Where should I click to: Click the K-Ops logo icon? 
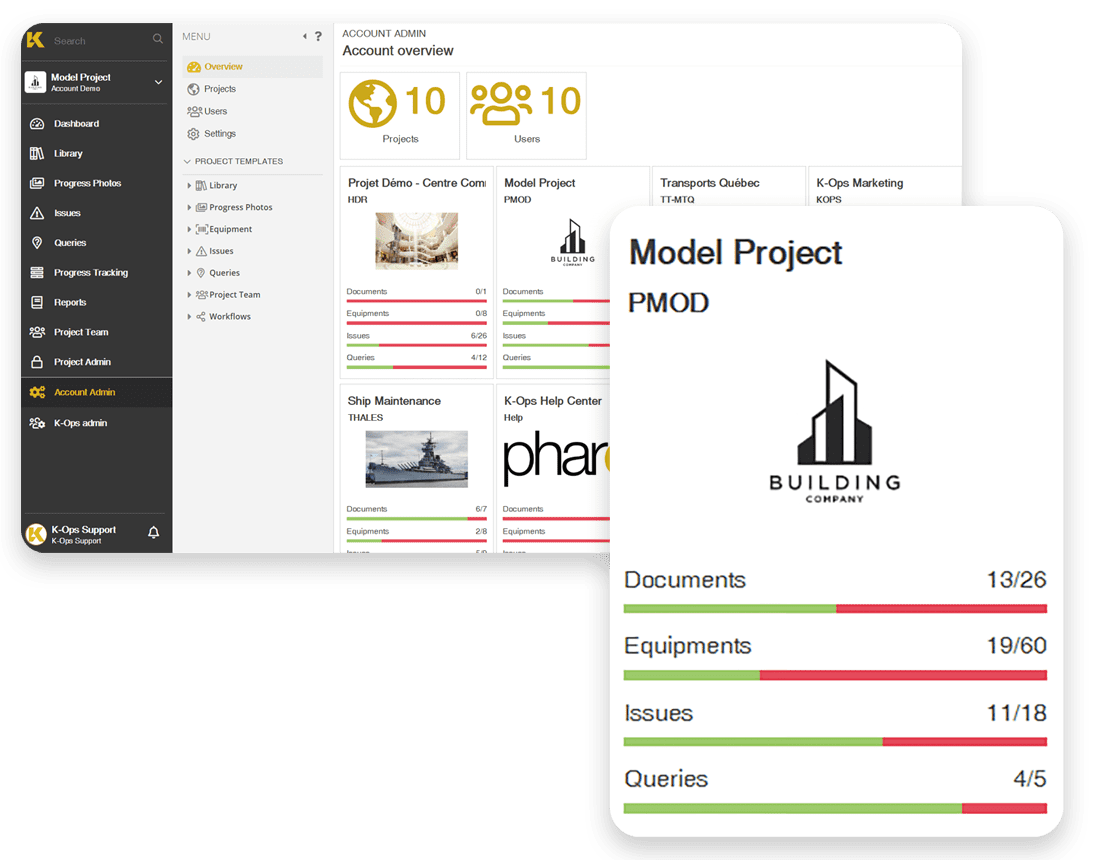[x=35, y=40]
